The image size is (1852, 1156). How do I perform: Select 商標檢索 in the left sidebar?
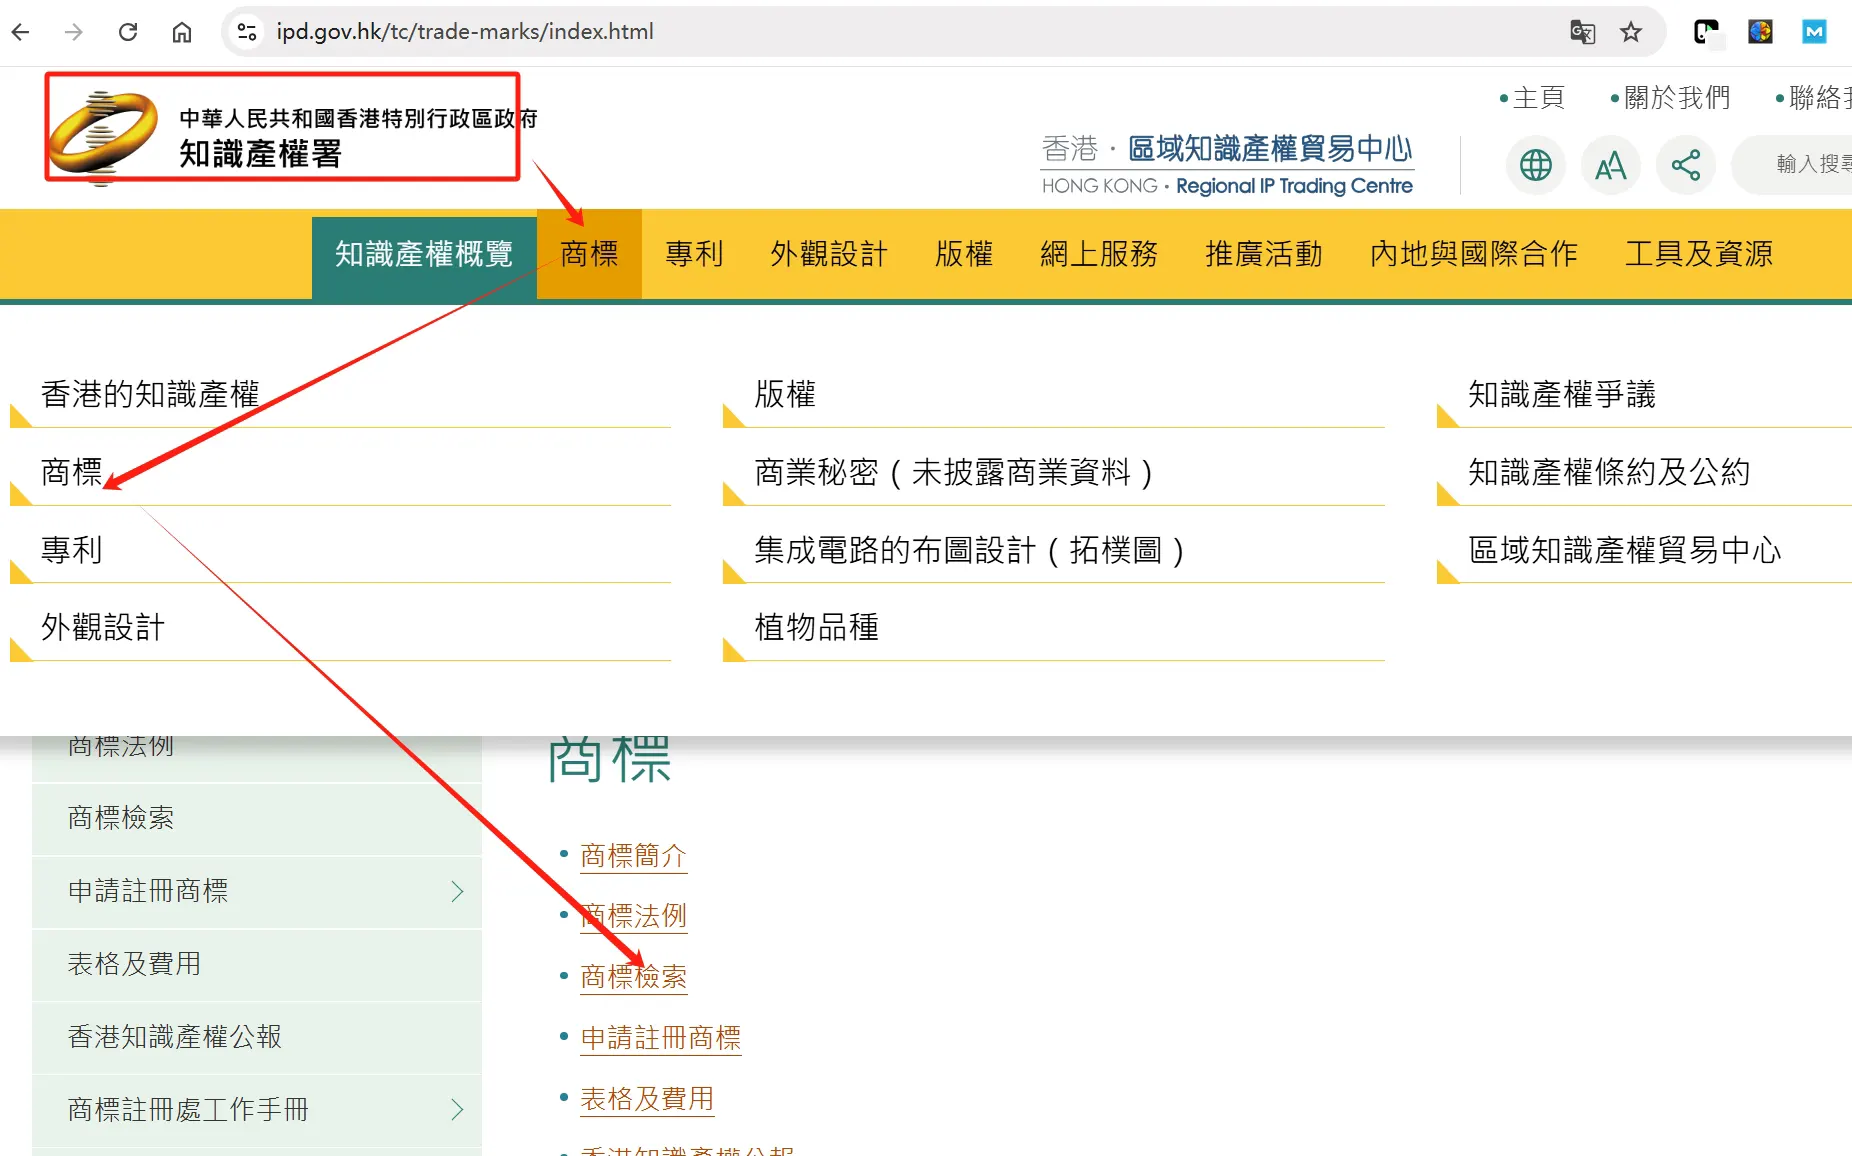(x=257, y=819)
